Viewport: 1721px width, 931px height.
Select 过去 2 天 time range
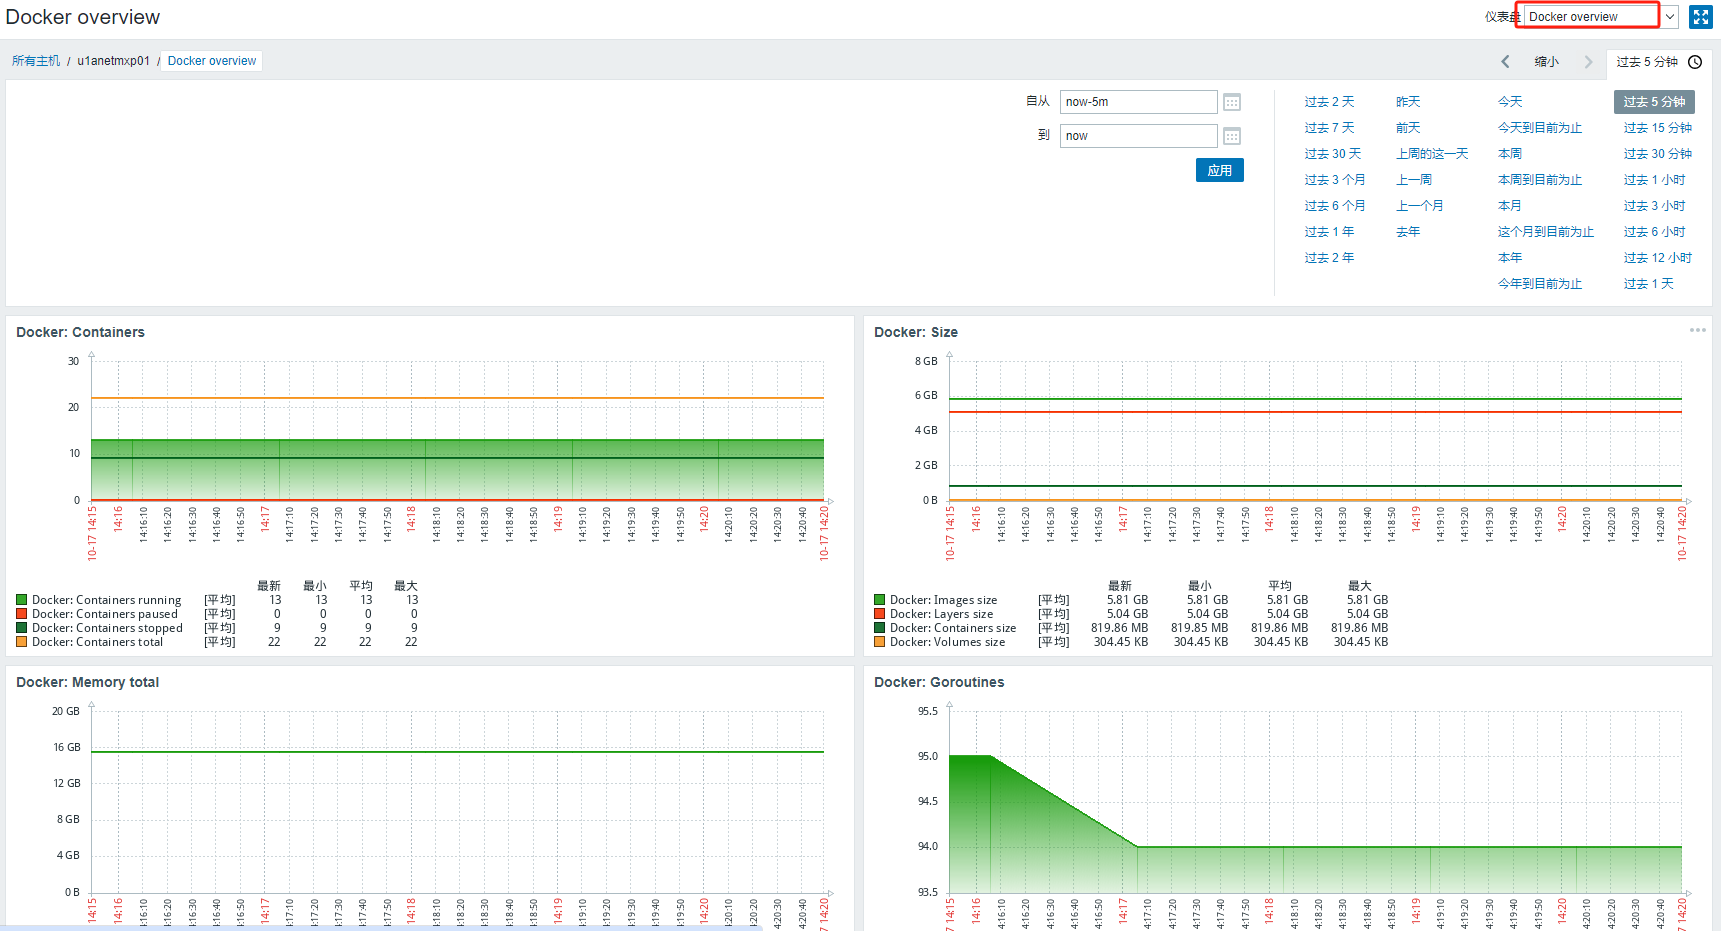tap(1329, 102)
